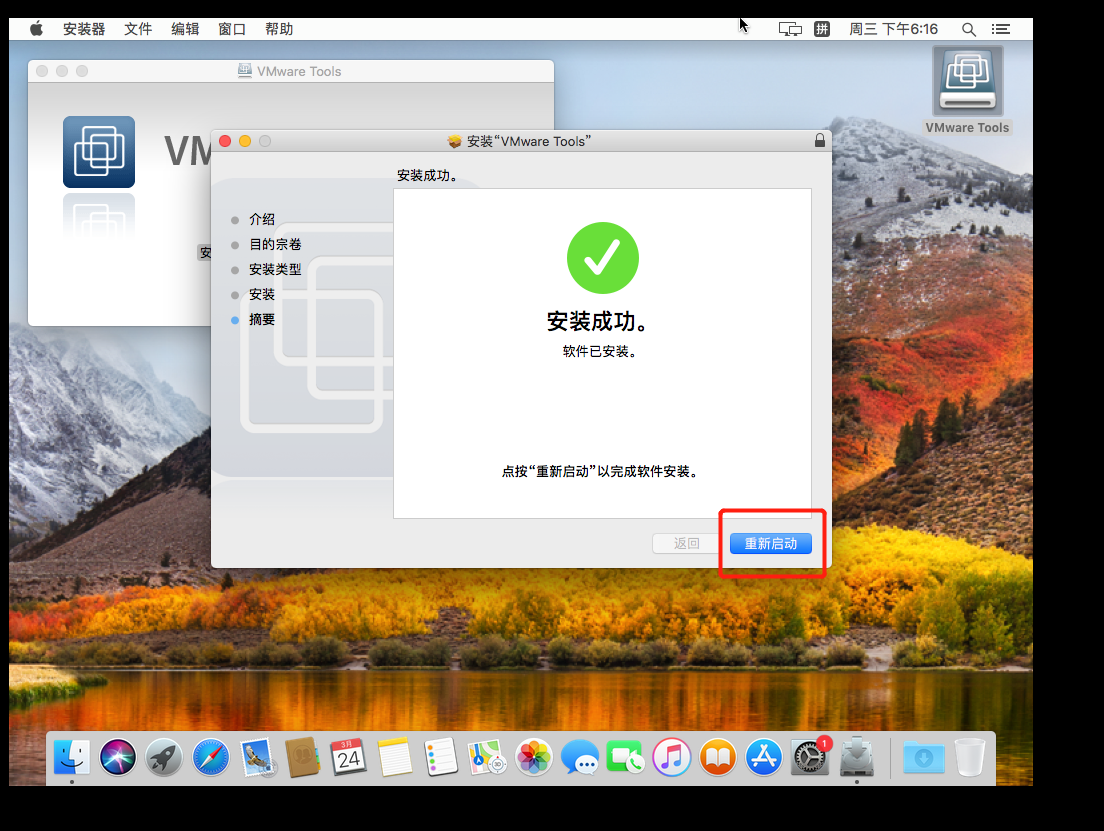Open Notification Center
The height and width of the screenshot is (831, 1104).
[1000, 29]
